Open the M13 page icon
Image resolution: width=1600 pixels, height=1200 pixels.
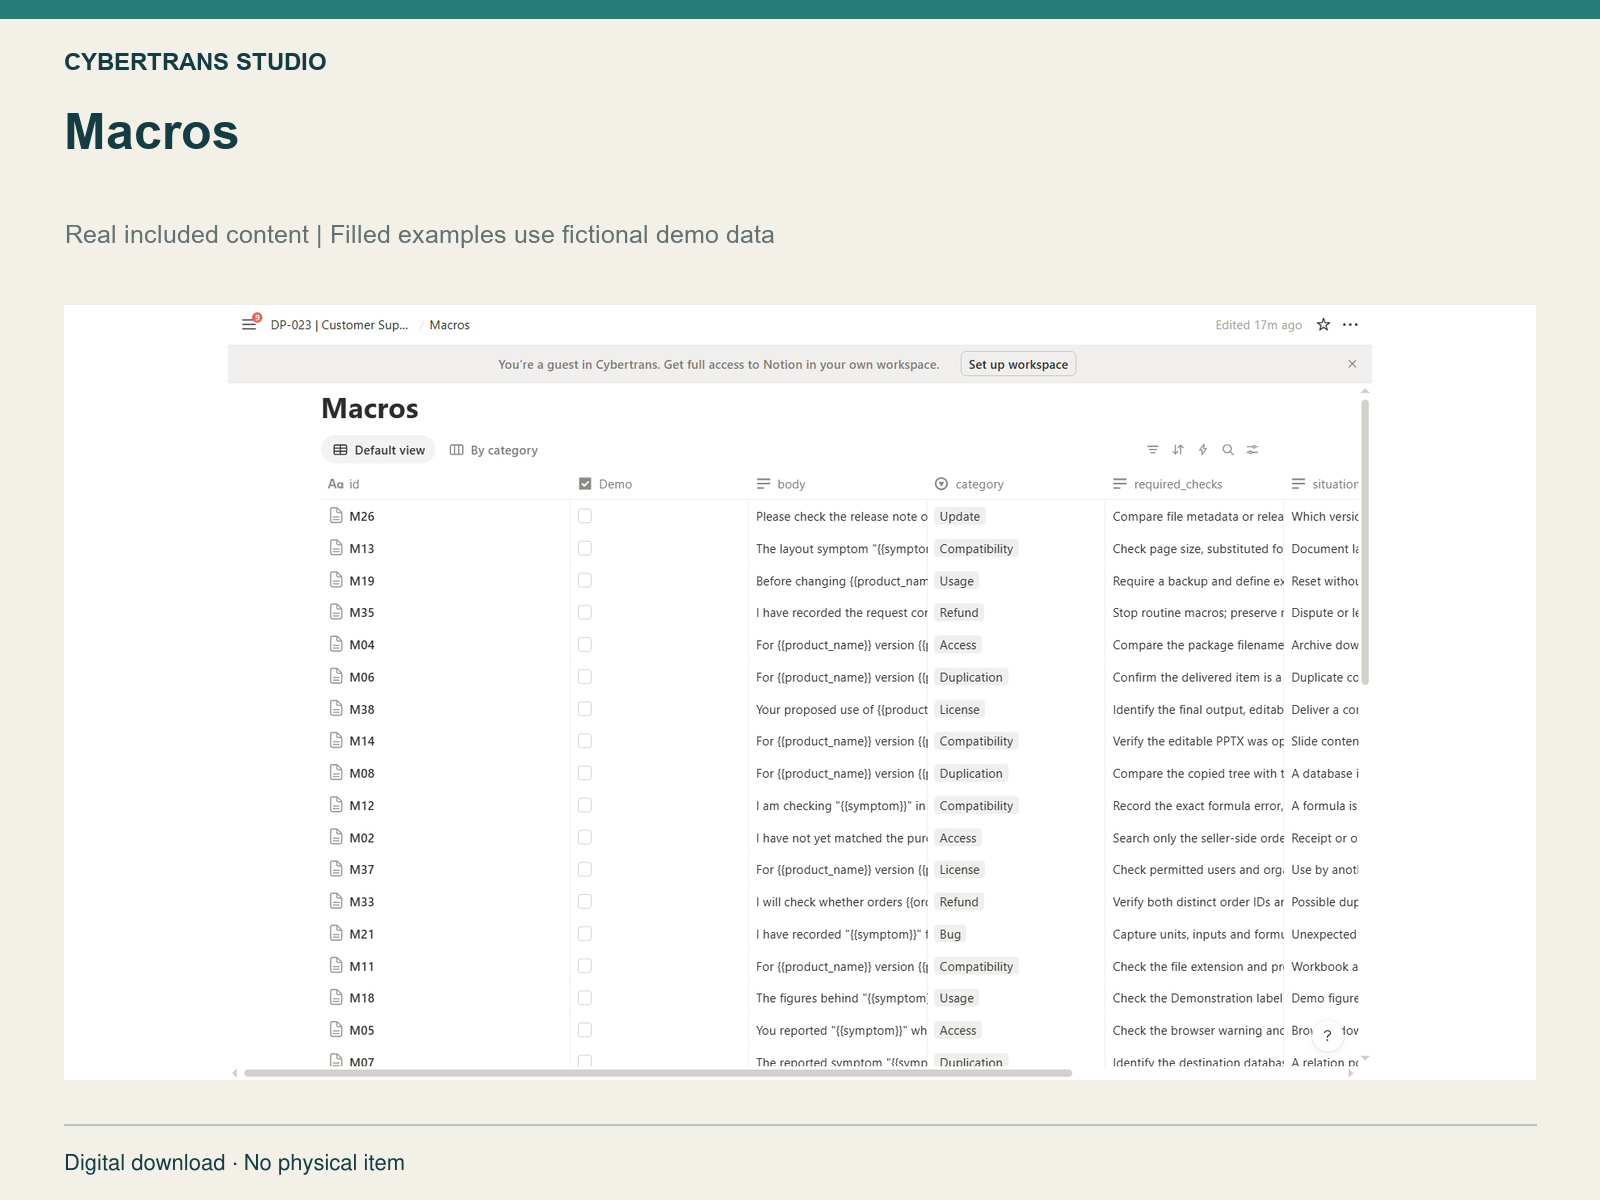click(x=336, y=548)
